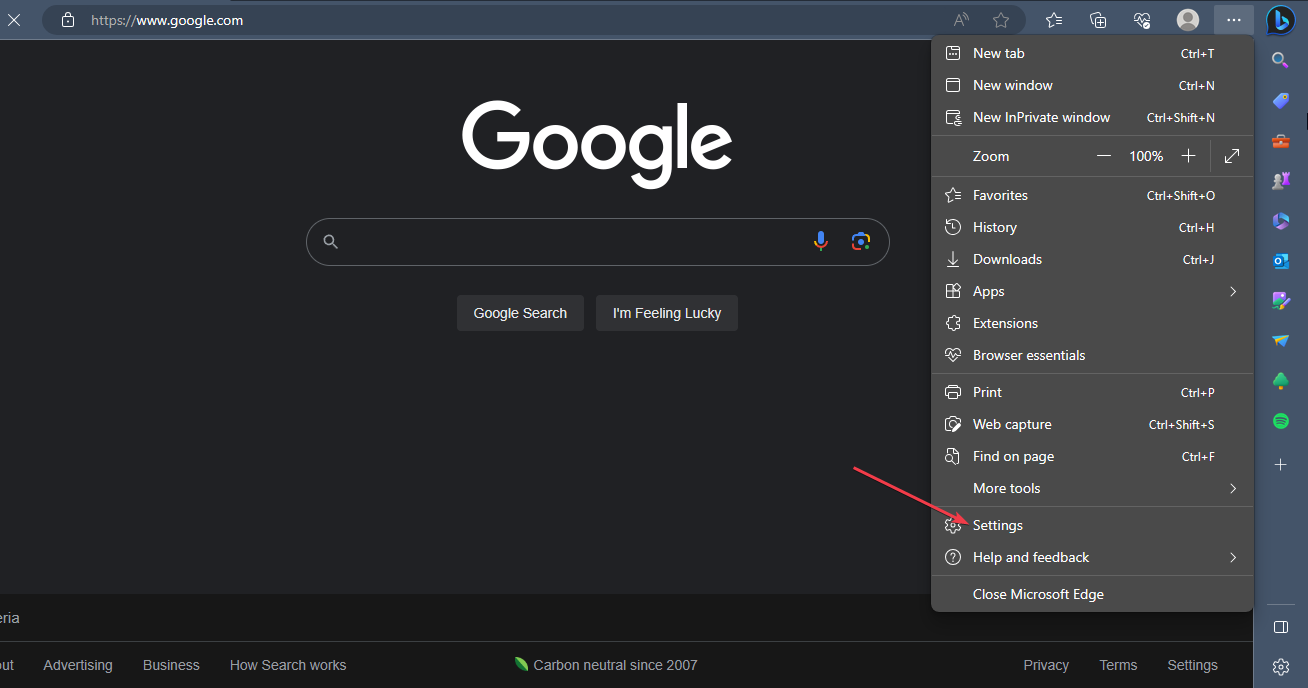
Task: Open the sidebar green tree icon
Action: [1280, 381]
